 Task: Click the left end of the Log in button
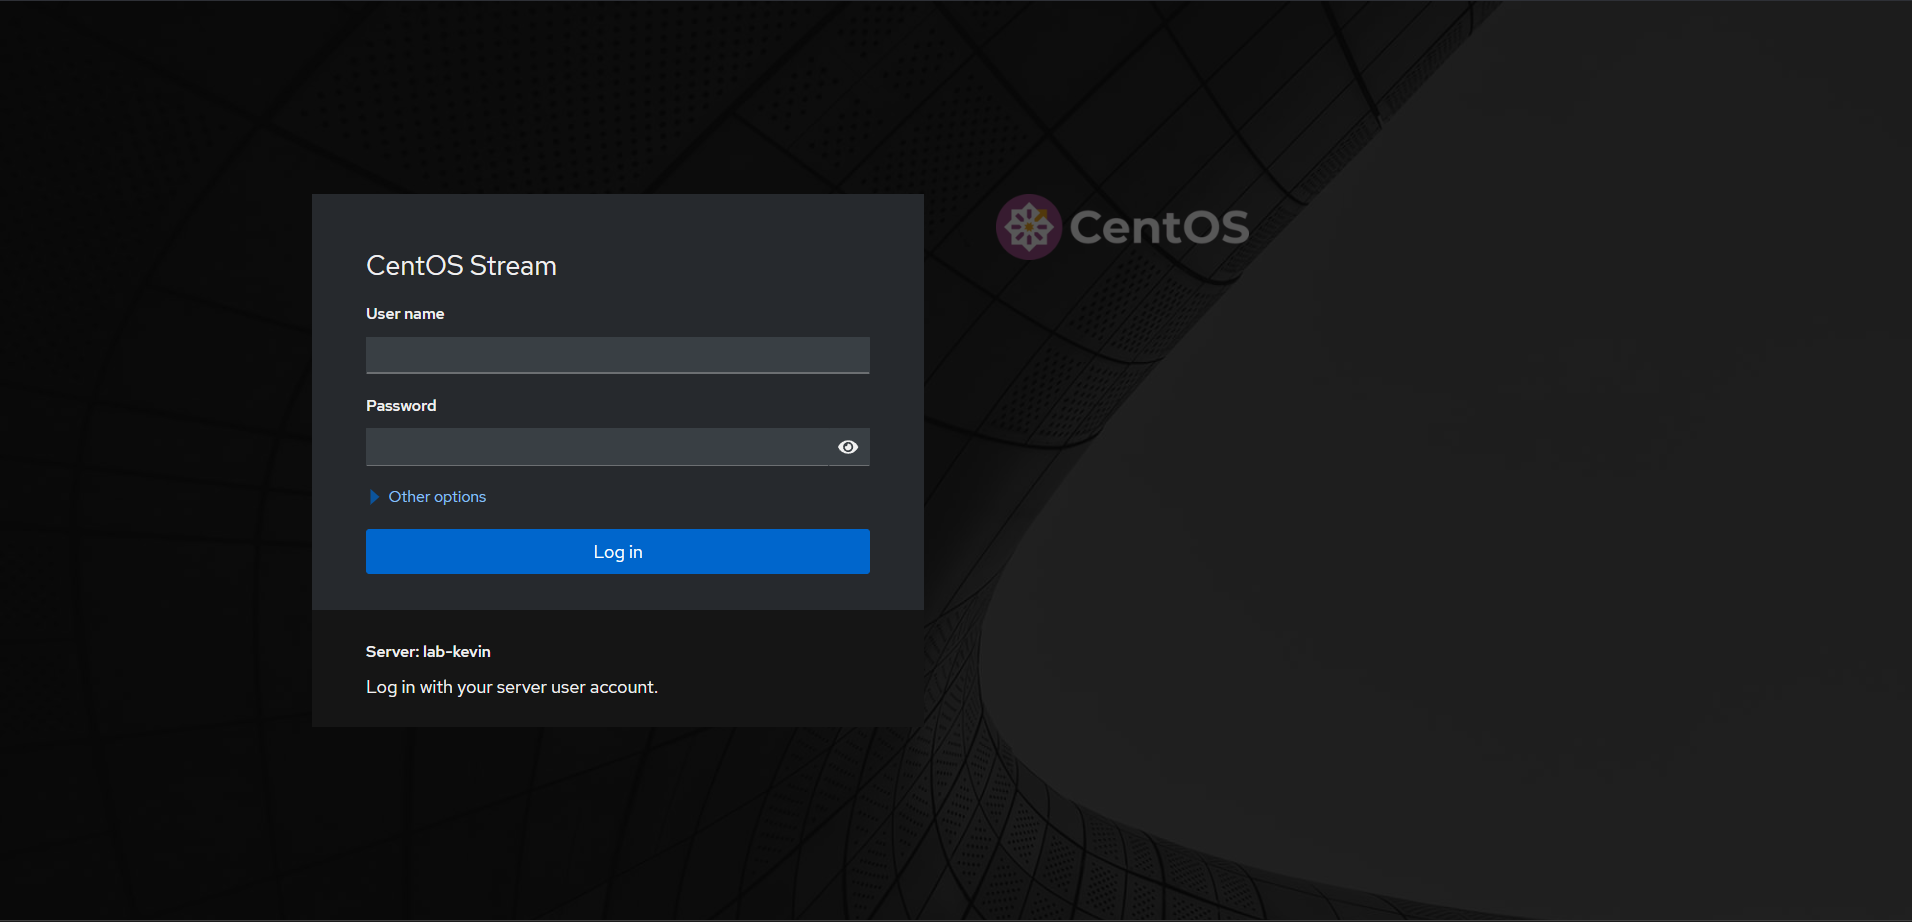point(390,552)
